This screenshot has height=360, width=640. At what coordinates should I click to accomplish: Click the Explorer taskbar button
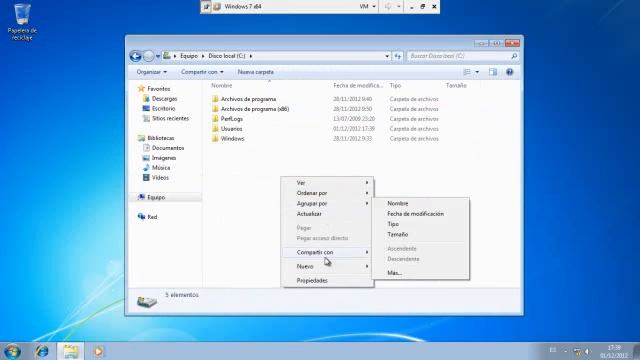(x=71, y=351)
